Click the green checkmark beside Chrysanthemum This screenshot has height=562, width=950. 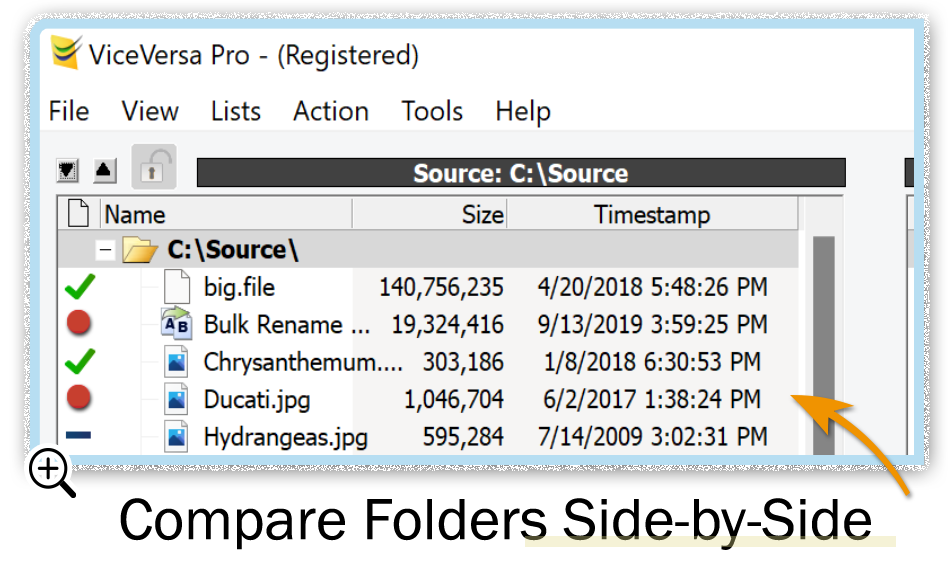pyautogui.click(x=80, y=362)
